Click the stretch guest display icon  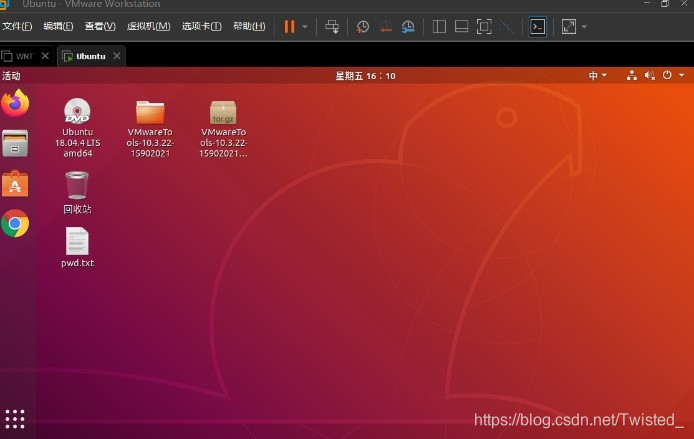(x=569, y=27)
